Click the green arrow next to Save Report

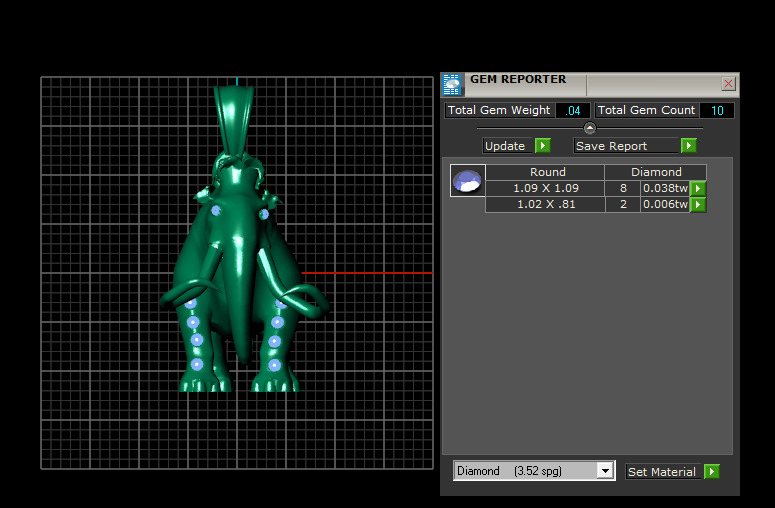(x=689, y=146)
